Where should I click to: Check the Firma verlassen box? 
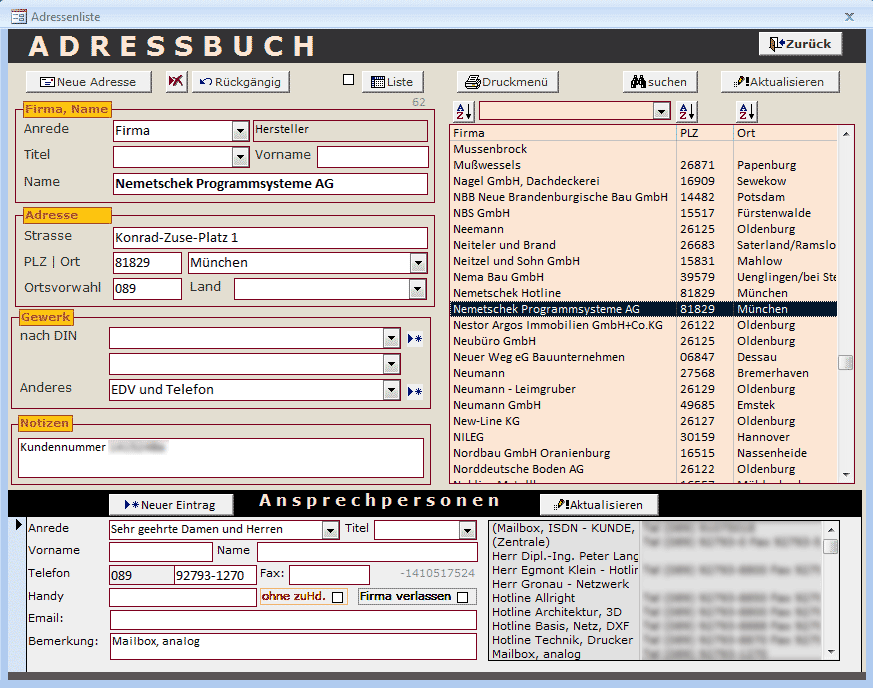[x=462, y=597]
